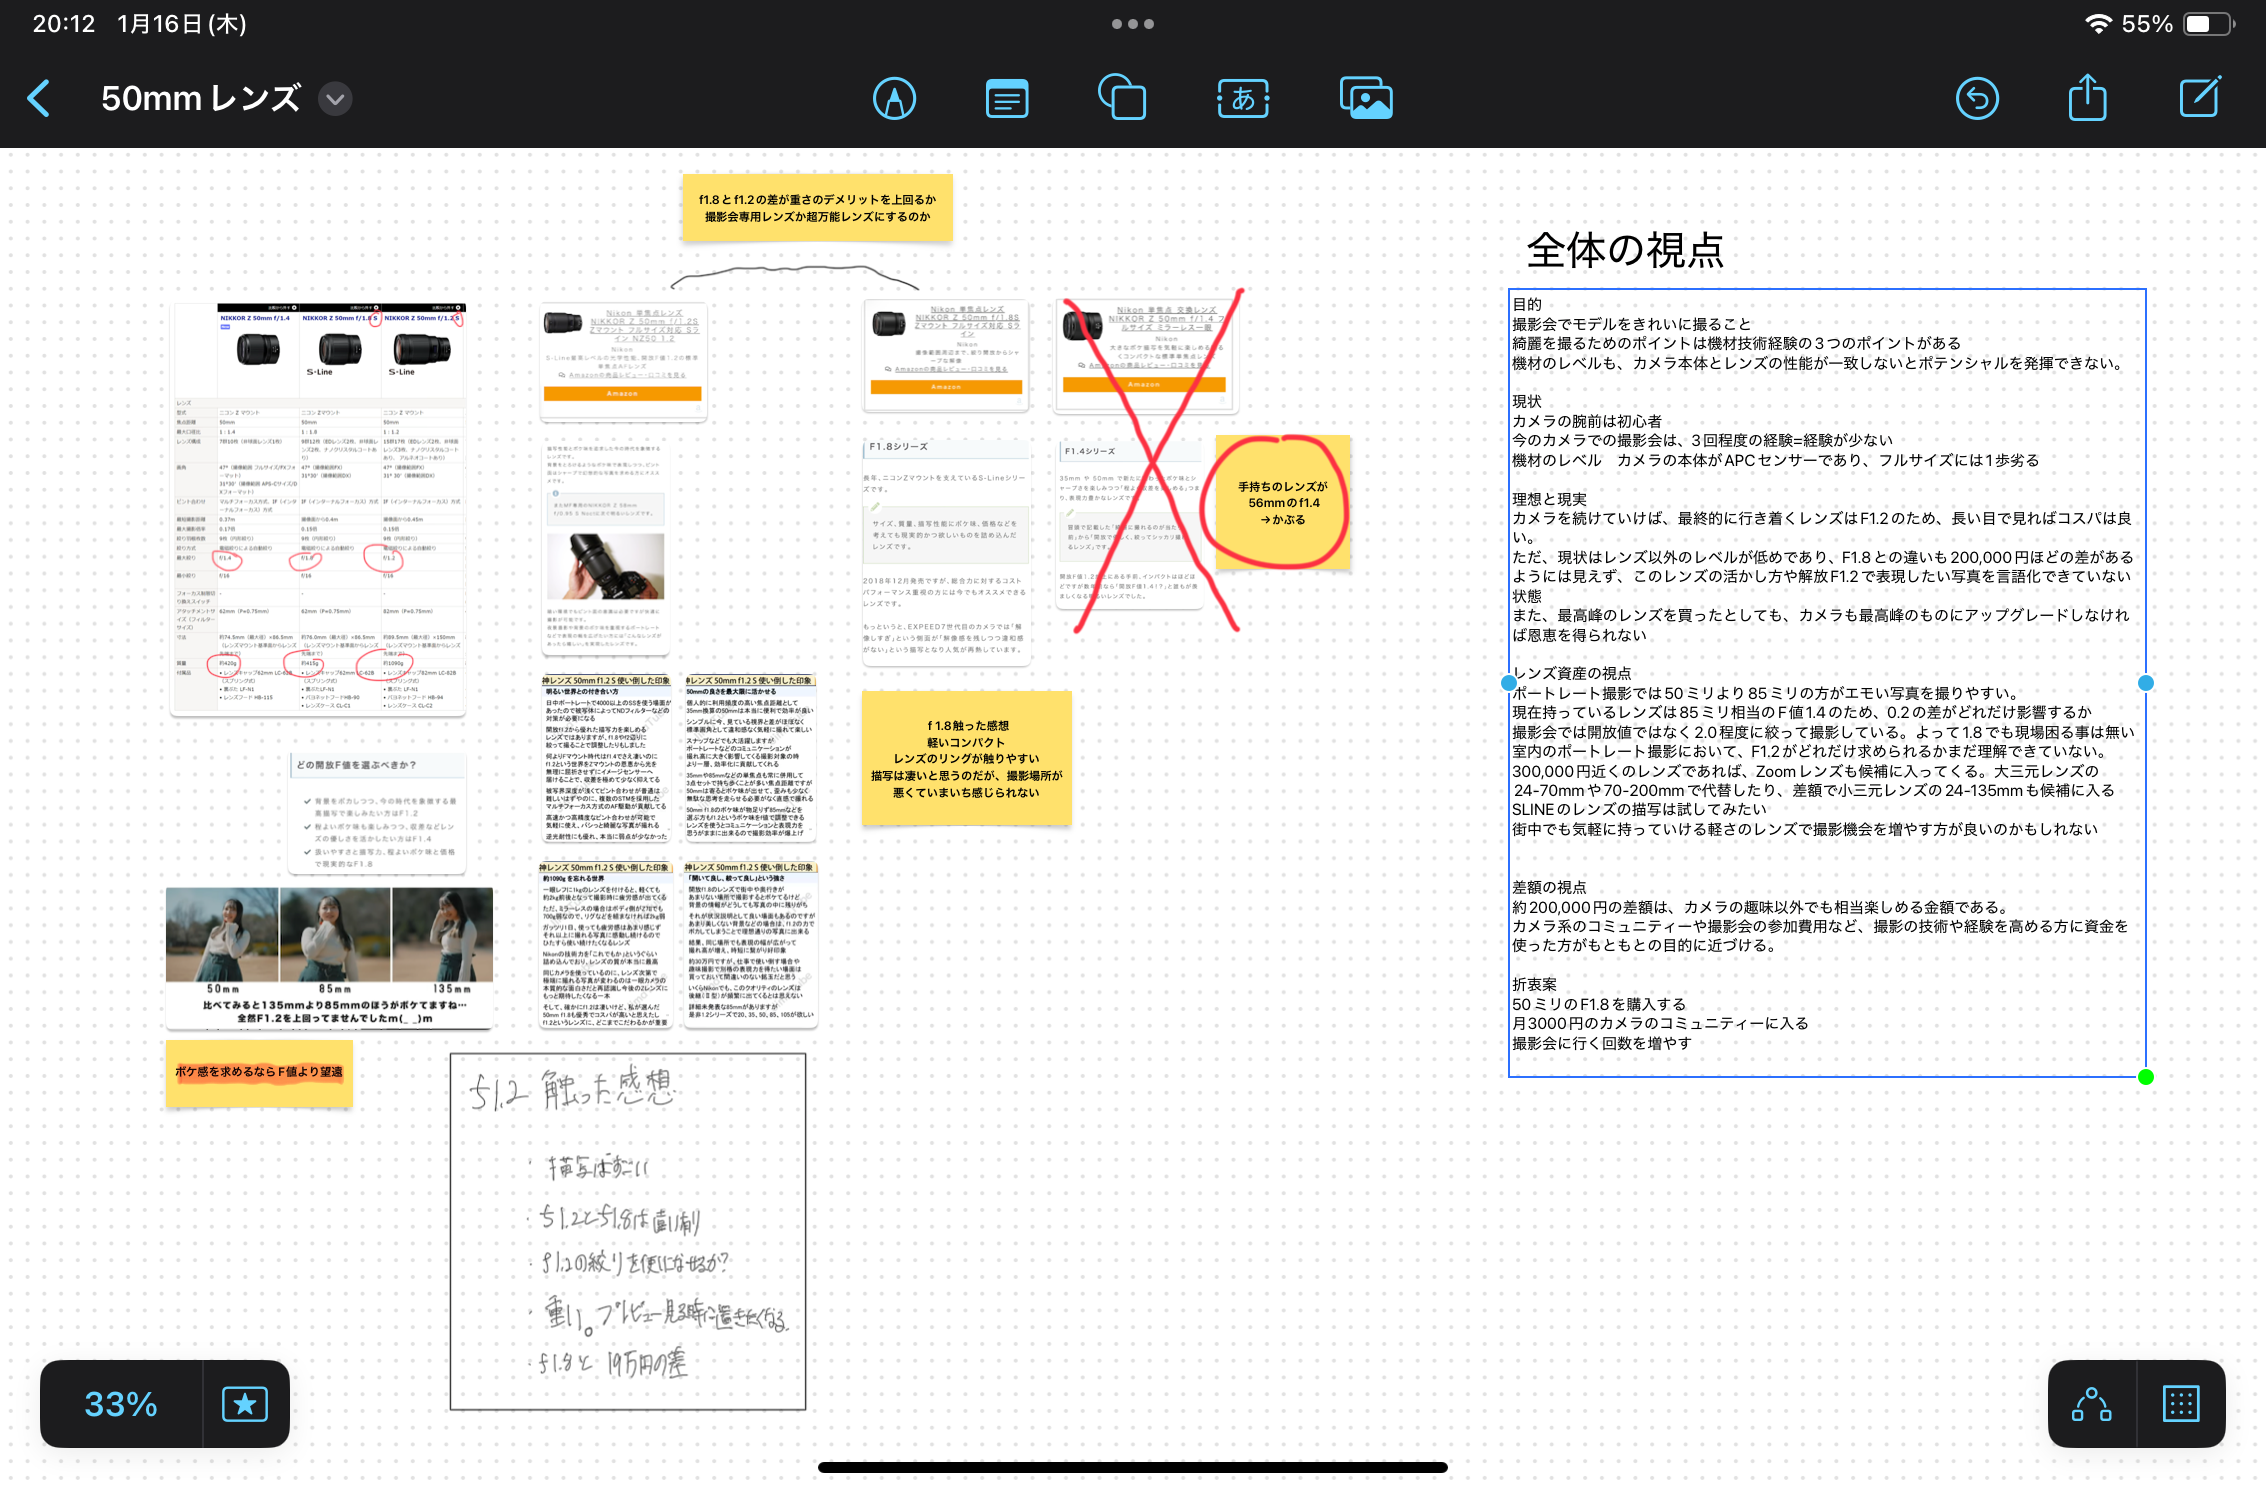Select the pen drawing tool
The width and height of the screenshot is (2266, 1488).
[895, 97]
